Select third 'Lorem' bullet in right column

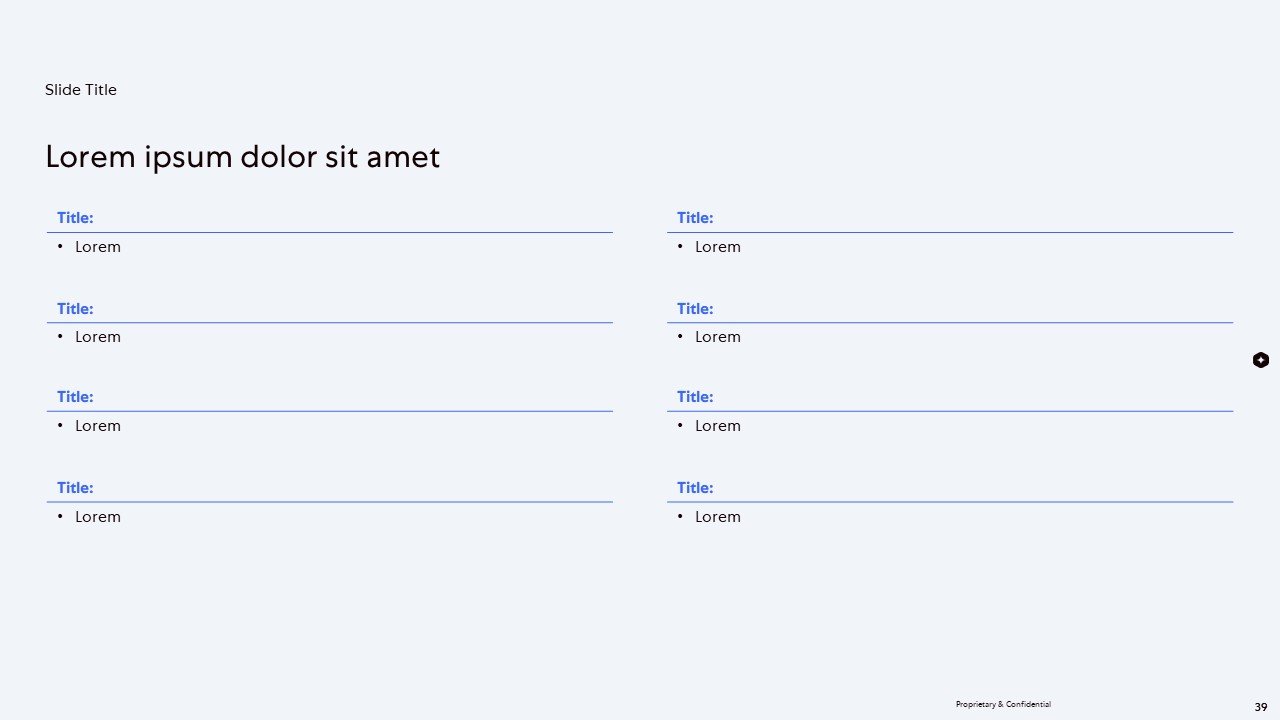click(718, 426)
